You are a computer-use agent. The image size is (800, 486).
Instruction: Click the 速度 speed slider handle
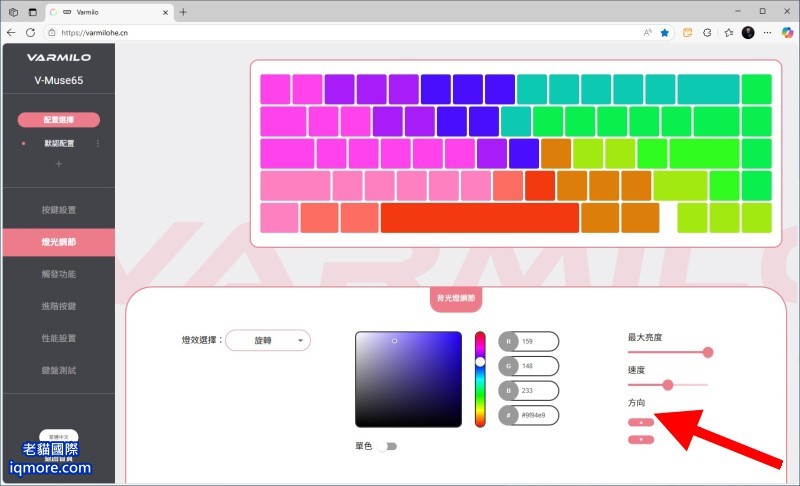tap(668, 385)
